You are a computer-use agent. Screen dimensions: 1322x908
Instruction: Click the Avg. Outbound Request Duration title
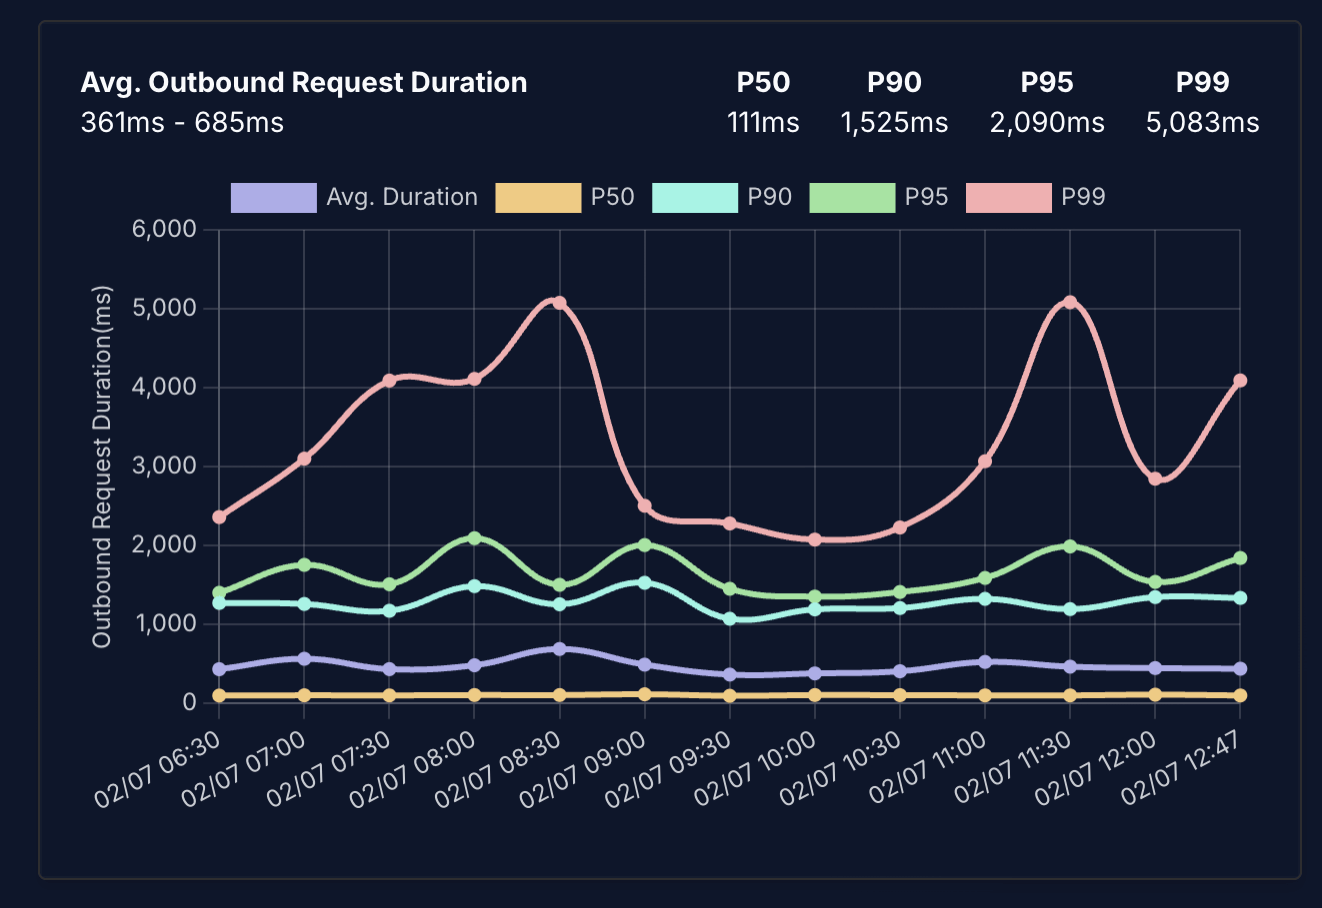(304, 82)
